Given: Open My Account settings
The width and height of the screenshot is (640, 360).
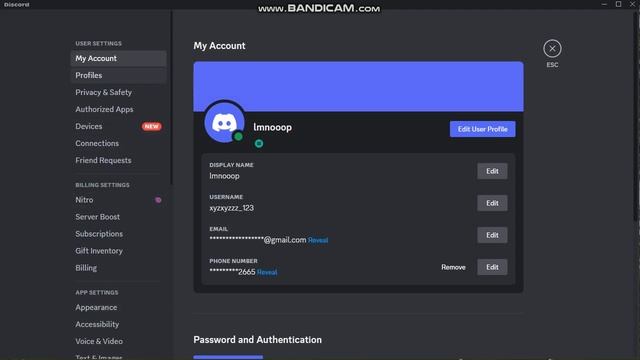Looking at the screenshot, I should 118,58.
